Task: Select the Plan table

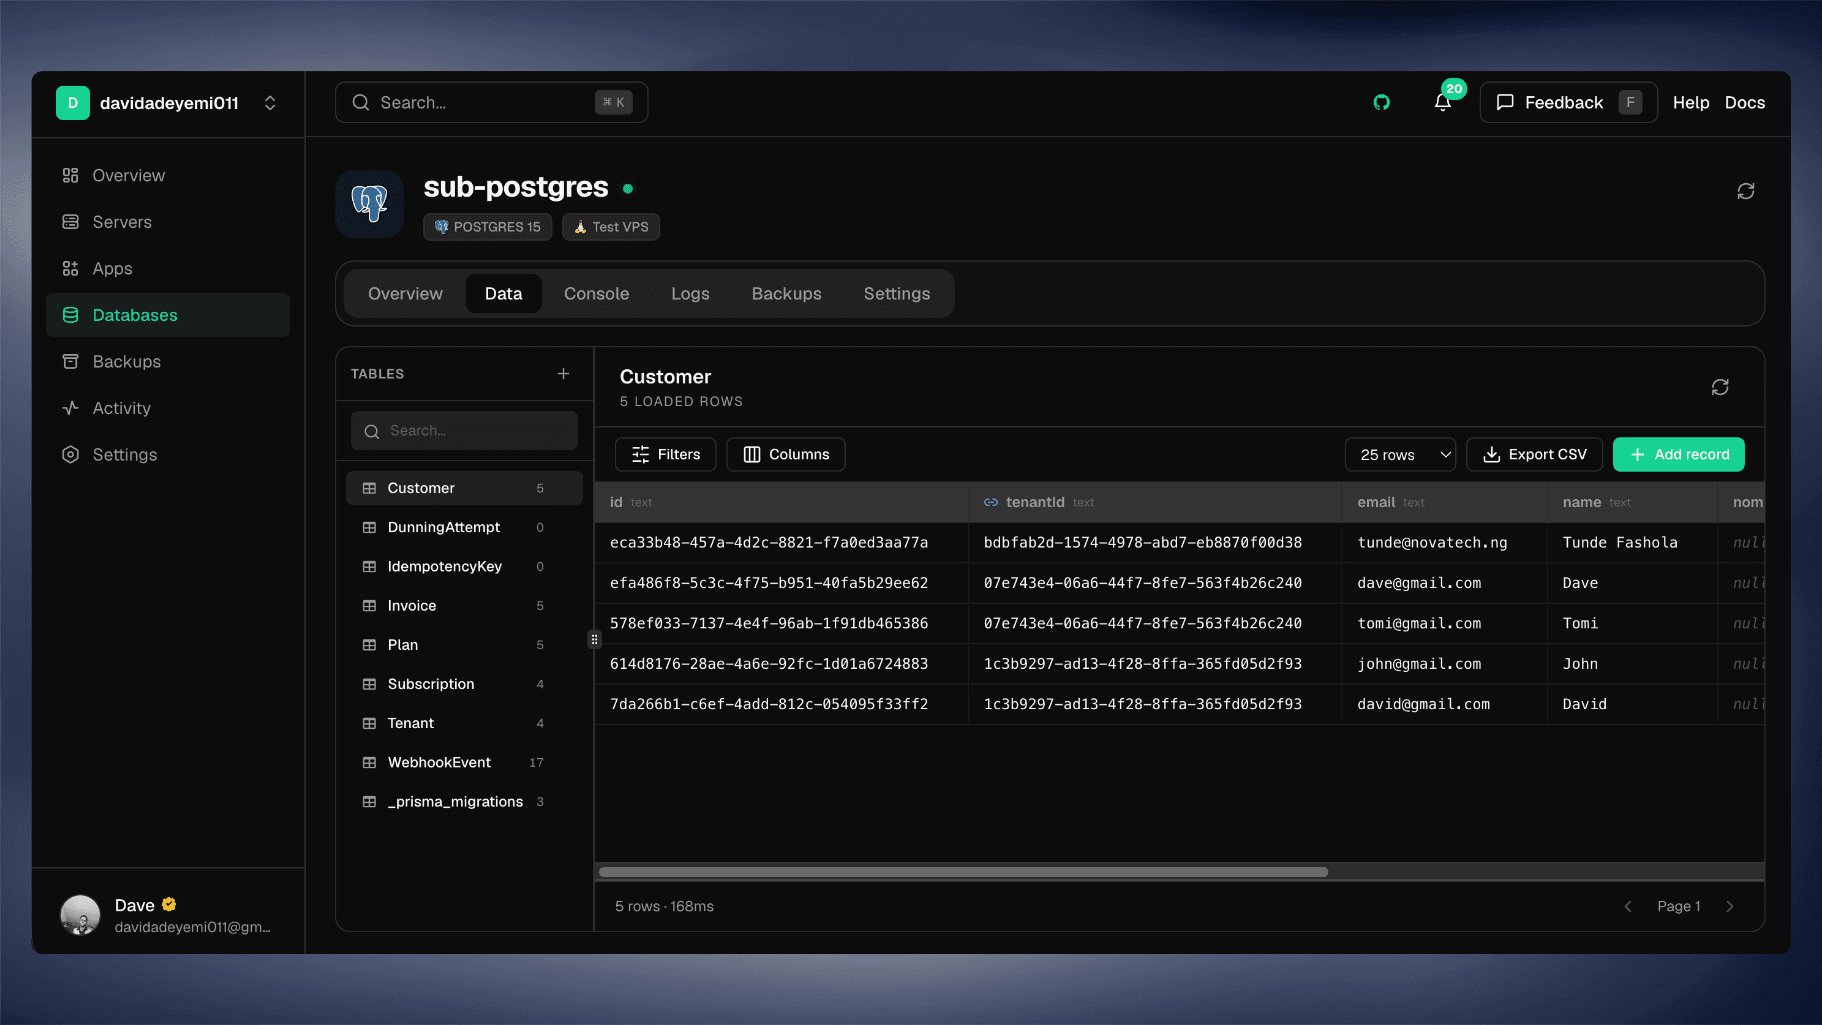Action: 464,645
